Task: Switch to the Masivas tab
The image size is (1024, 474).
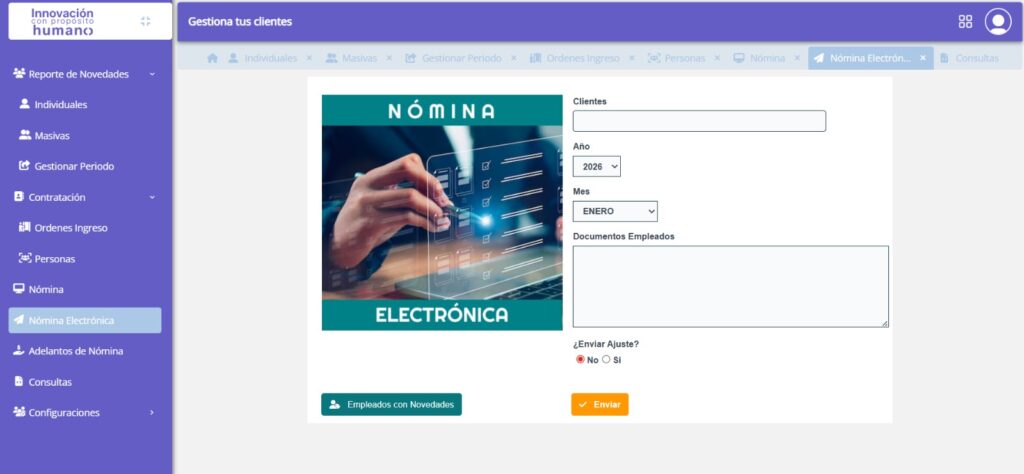Action: pyautogui.click(x=358, y=58)
